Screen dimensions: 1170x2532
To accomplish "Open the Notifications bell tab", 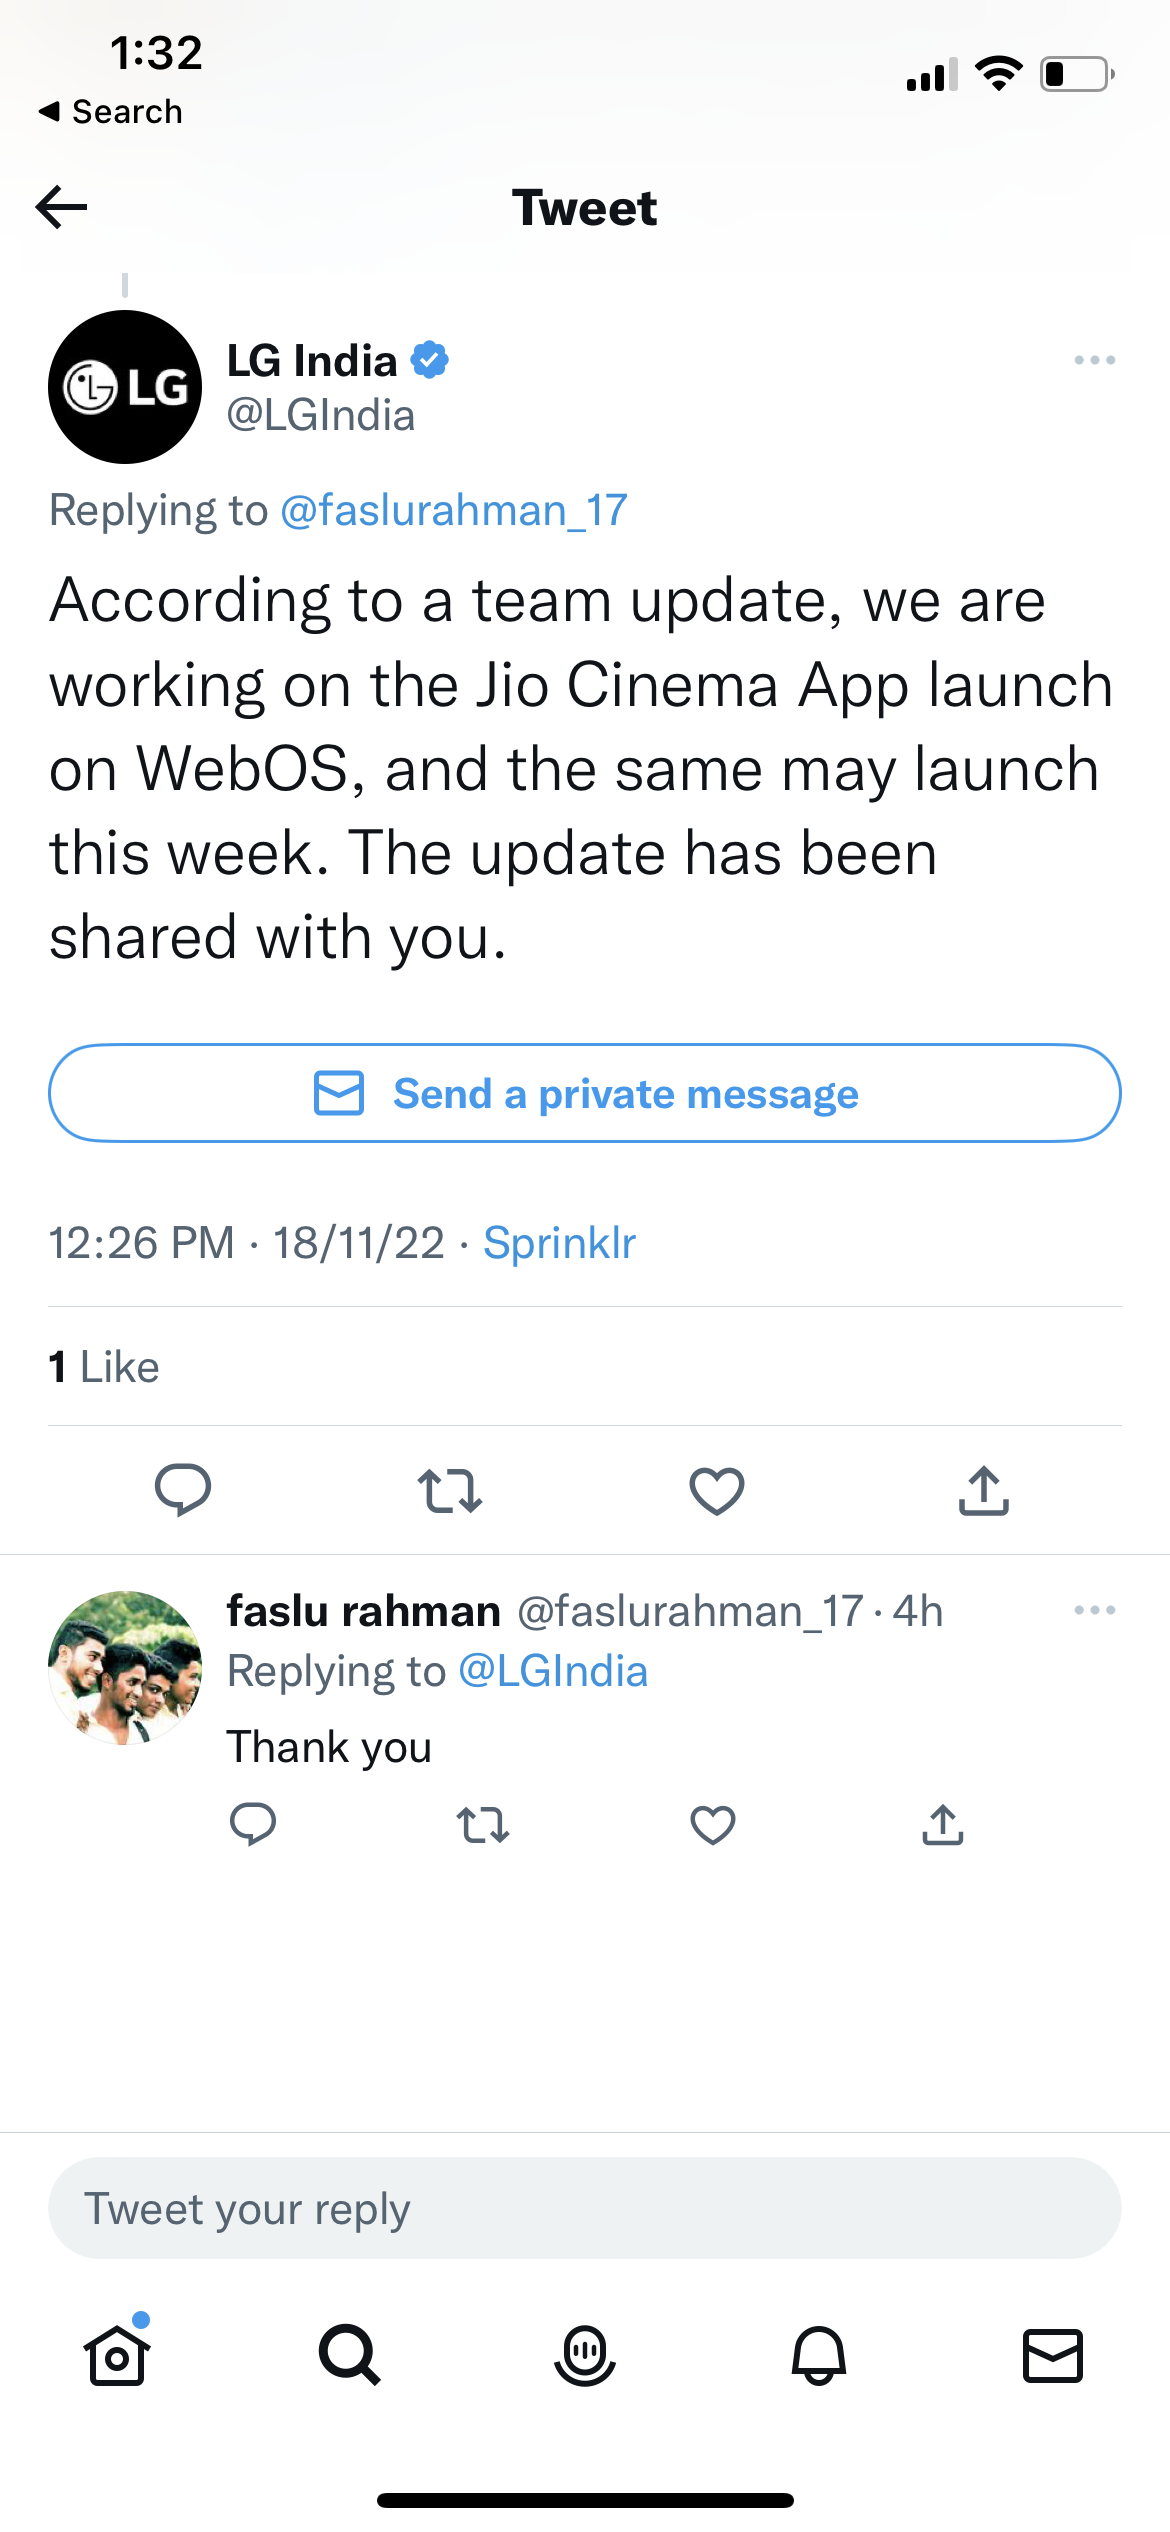I will coord(819,2355).
